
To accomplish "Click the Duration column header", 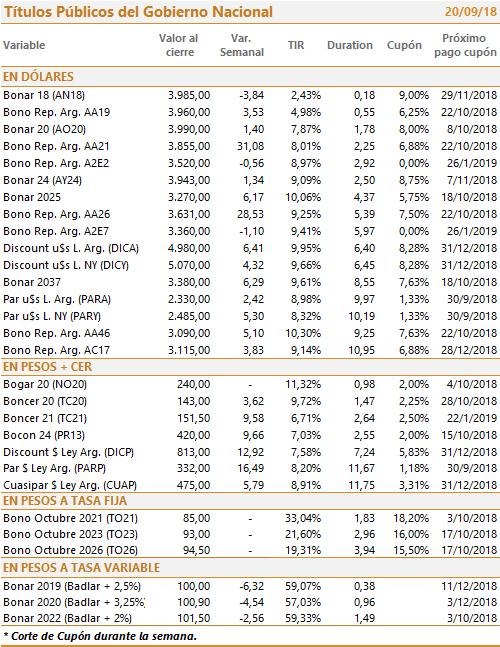I will [x=350, y=45].
